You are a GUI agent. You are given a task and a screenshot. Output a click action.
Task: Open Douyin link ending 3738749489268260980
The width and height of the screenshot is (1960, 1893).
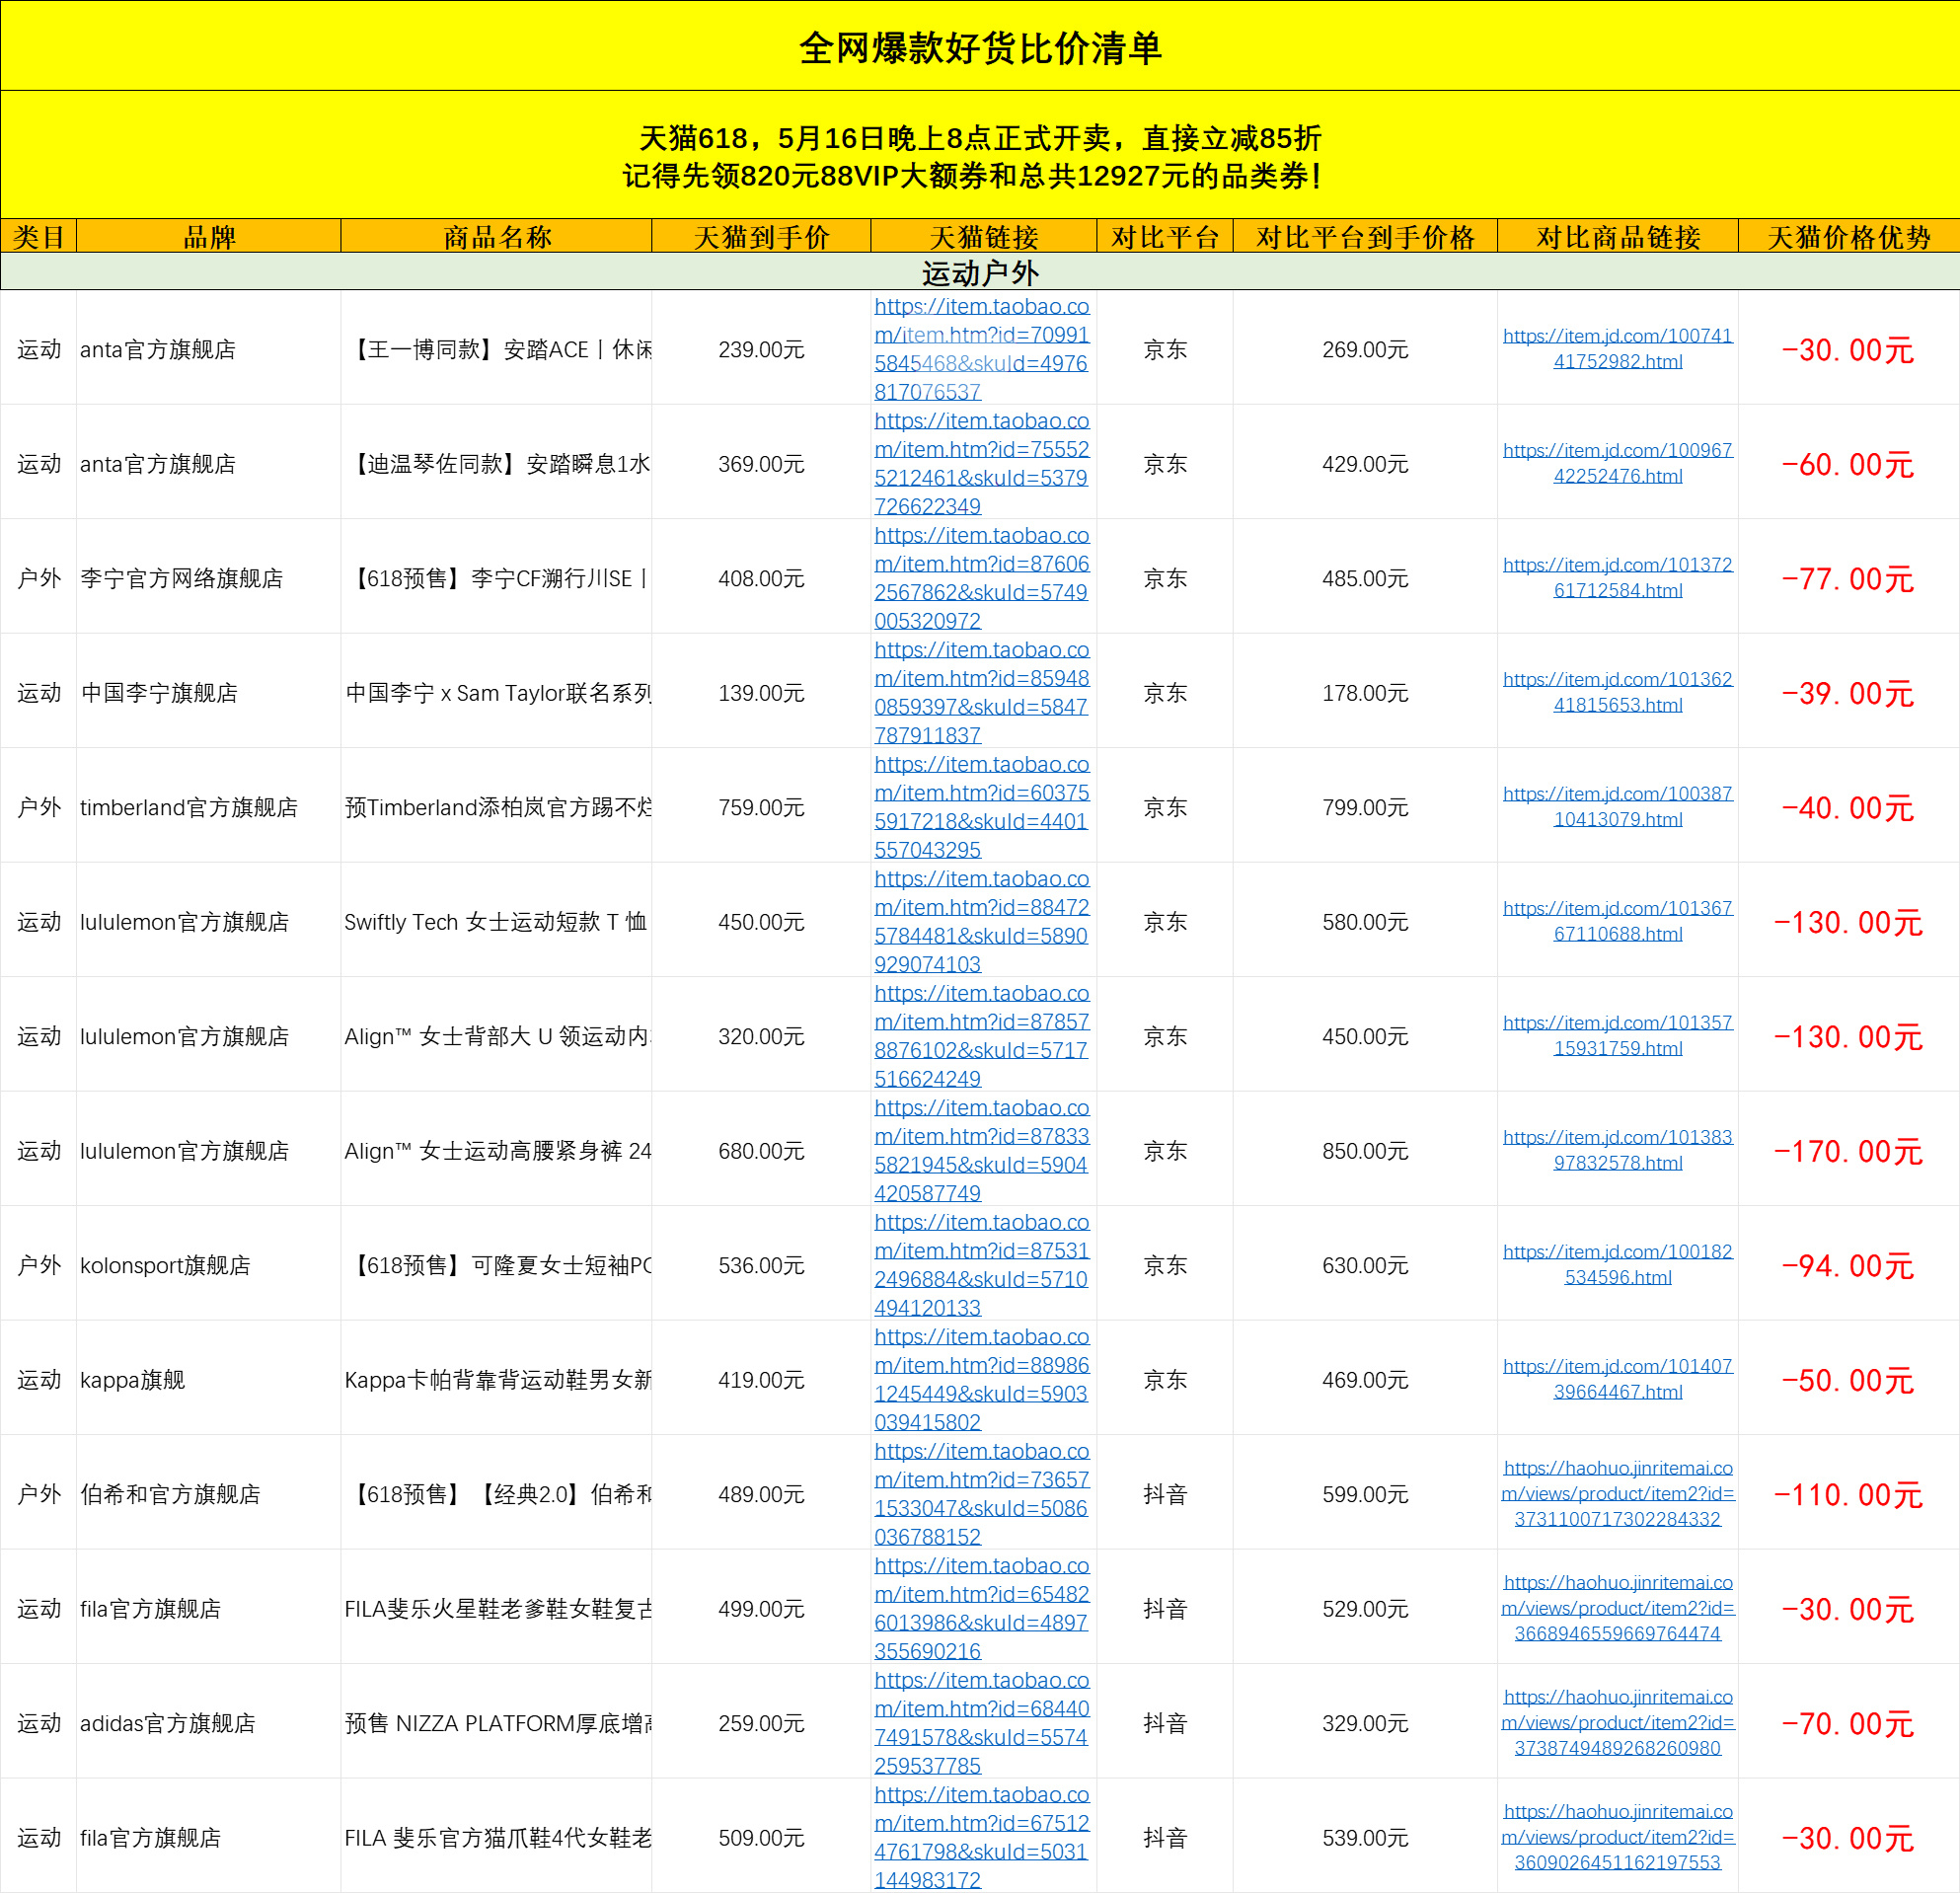1618,1723
